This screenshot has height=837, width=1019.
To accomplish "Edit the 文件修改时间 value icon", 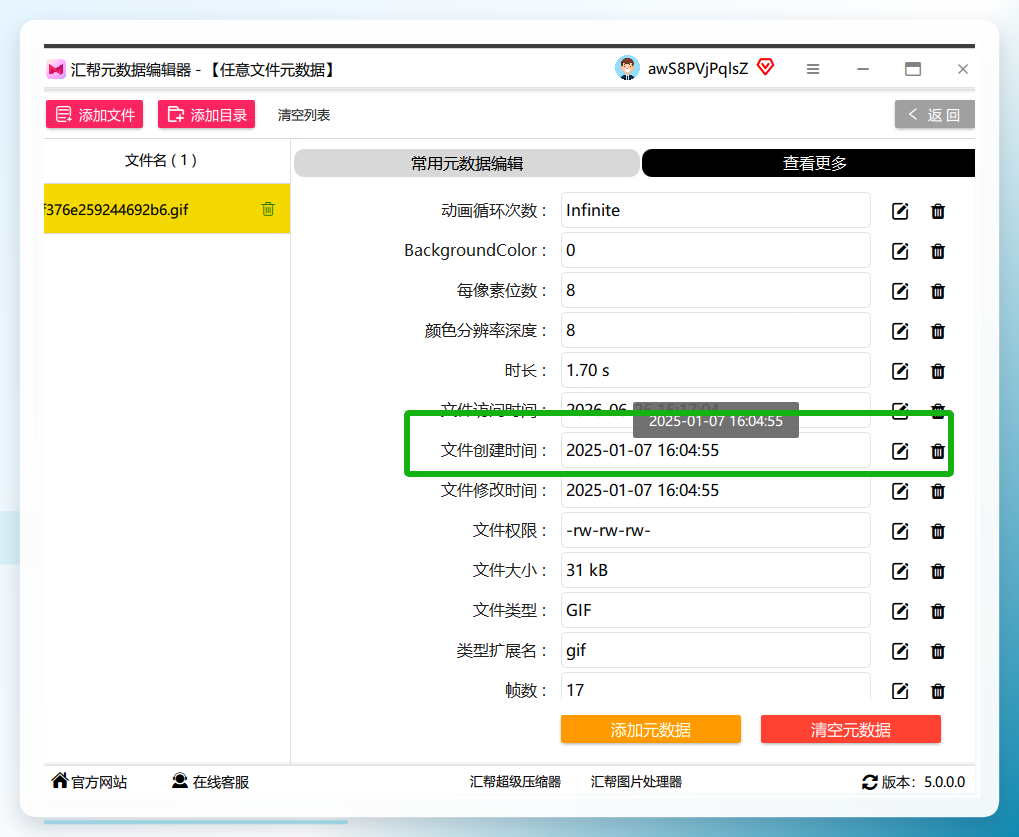I will 900,491.
